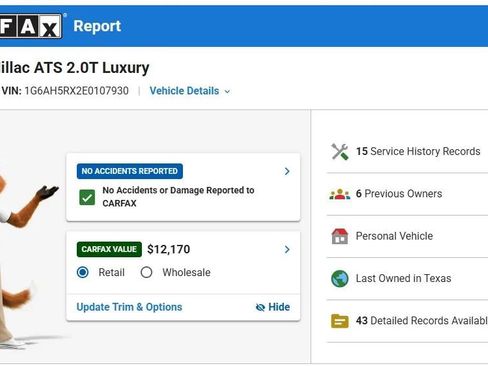
Task: Click 'No Accidents or Damage Reported' text
Action: coord(178,197)
